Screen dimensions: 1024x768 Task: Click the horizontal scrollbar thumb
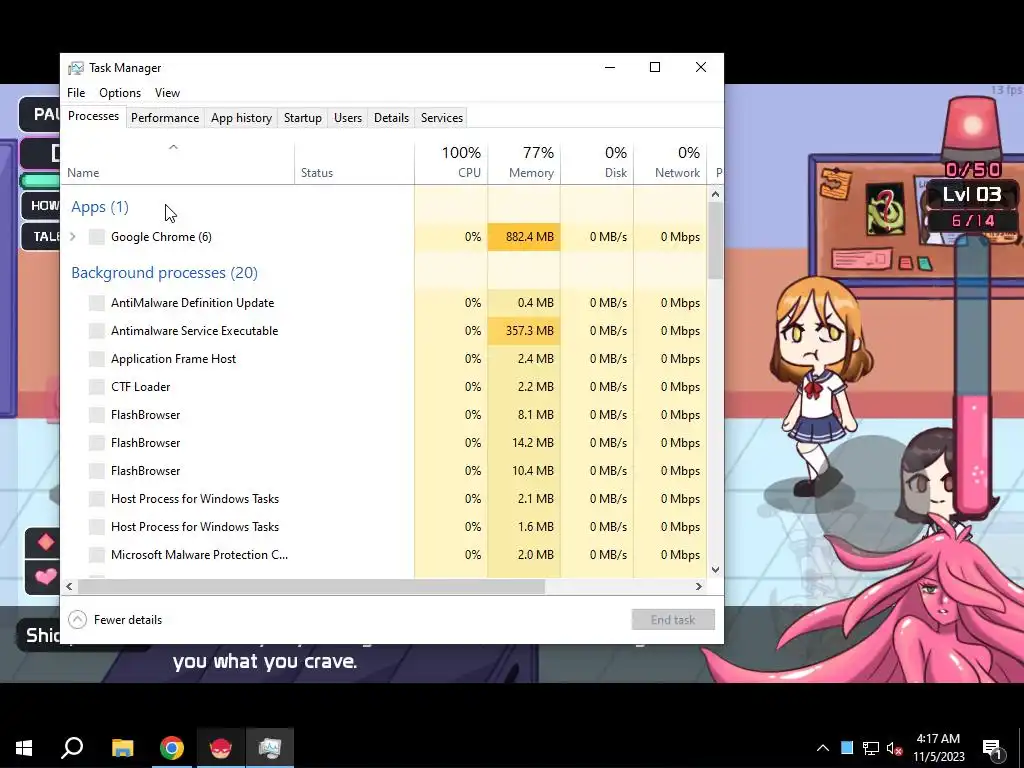311,586
